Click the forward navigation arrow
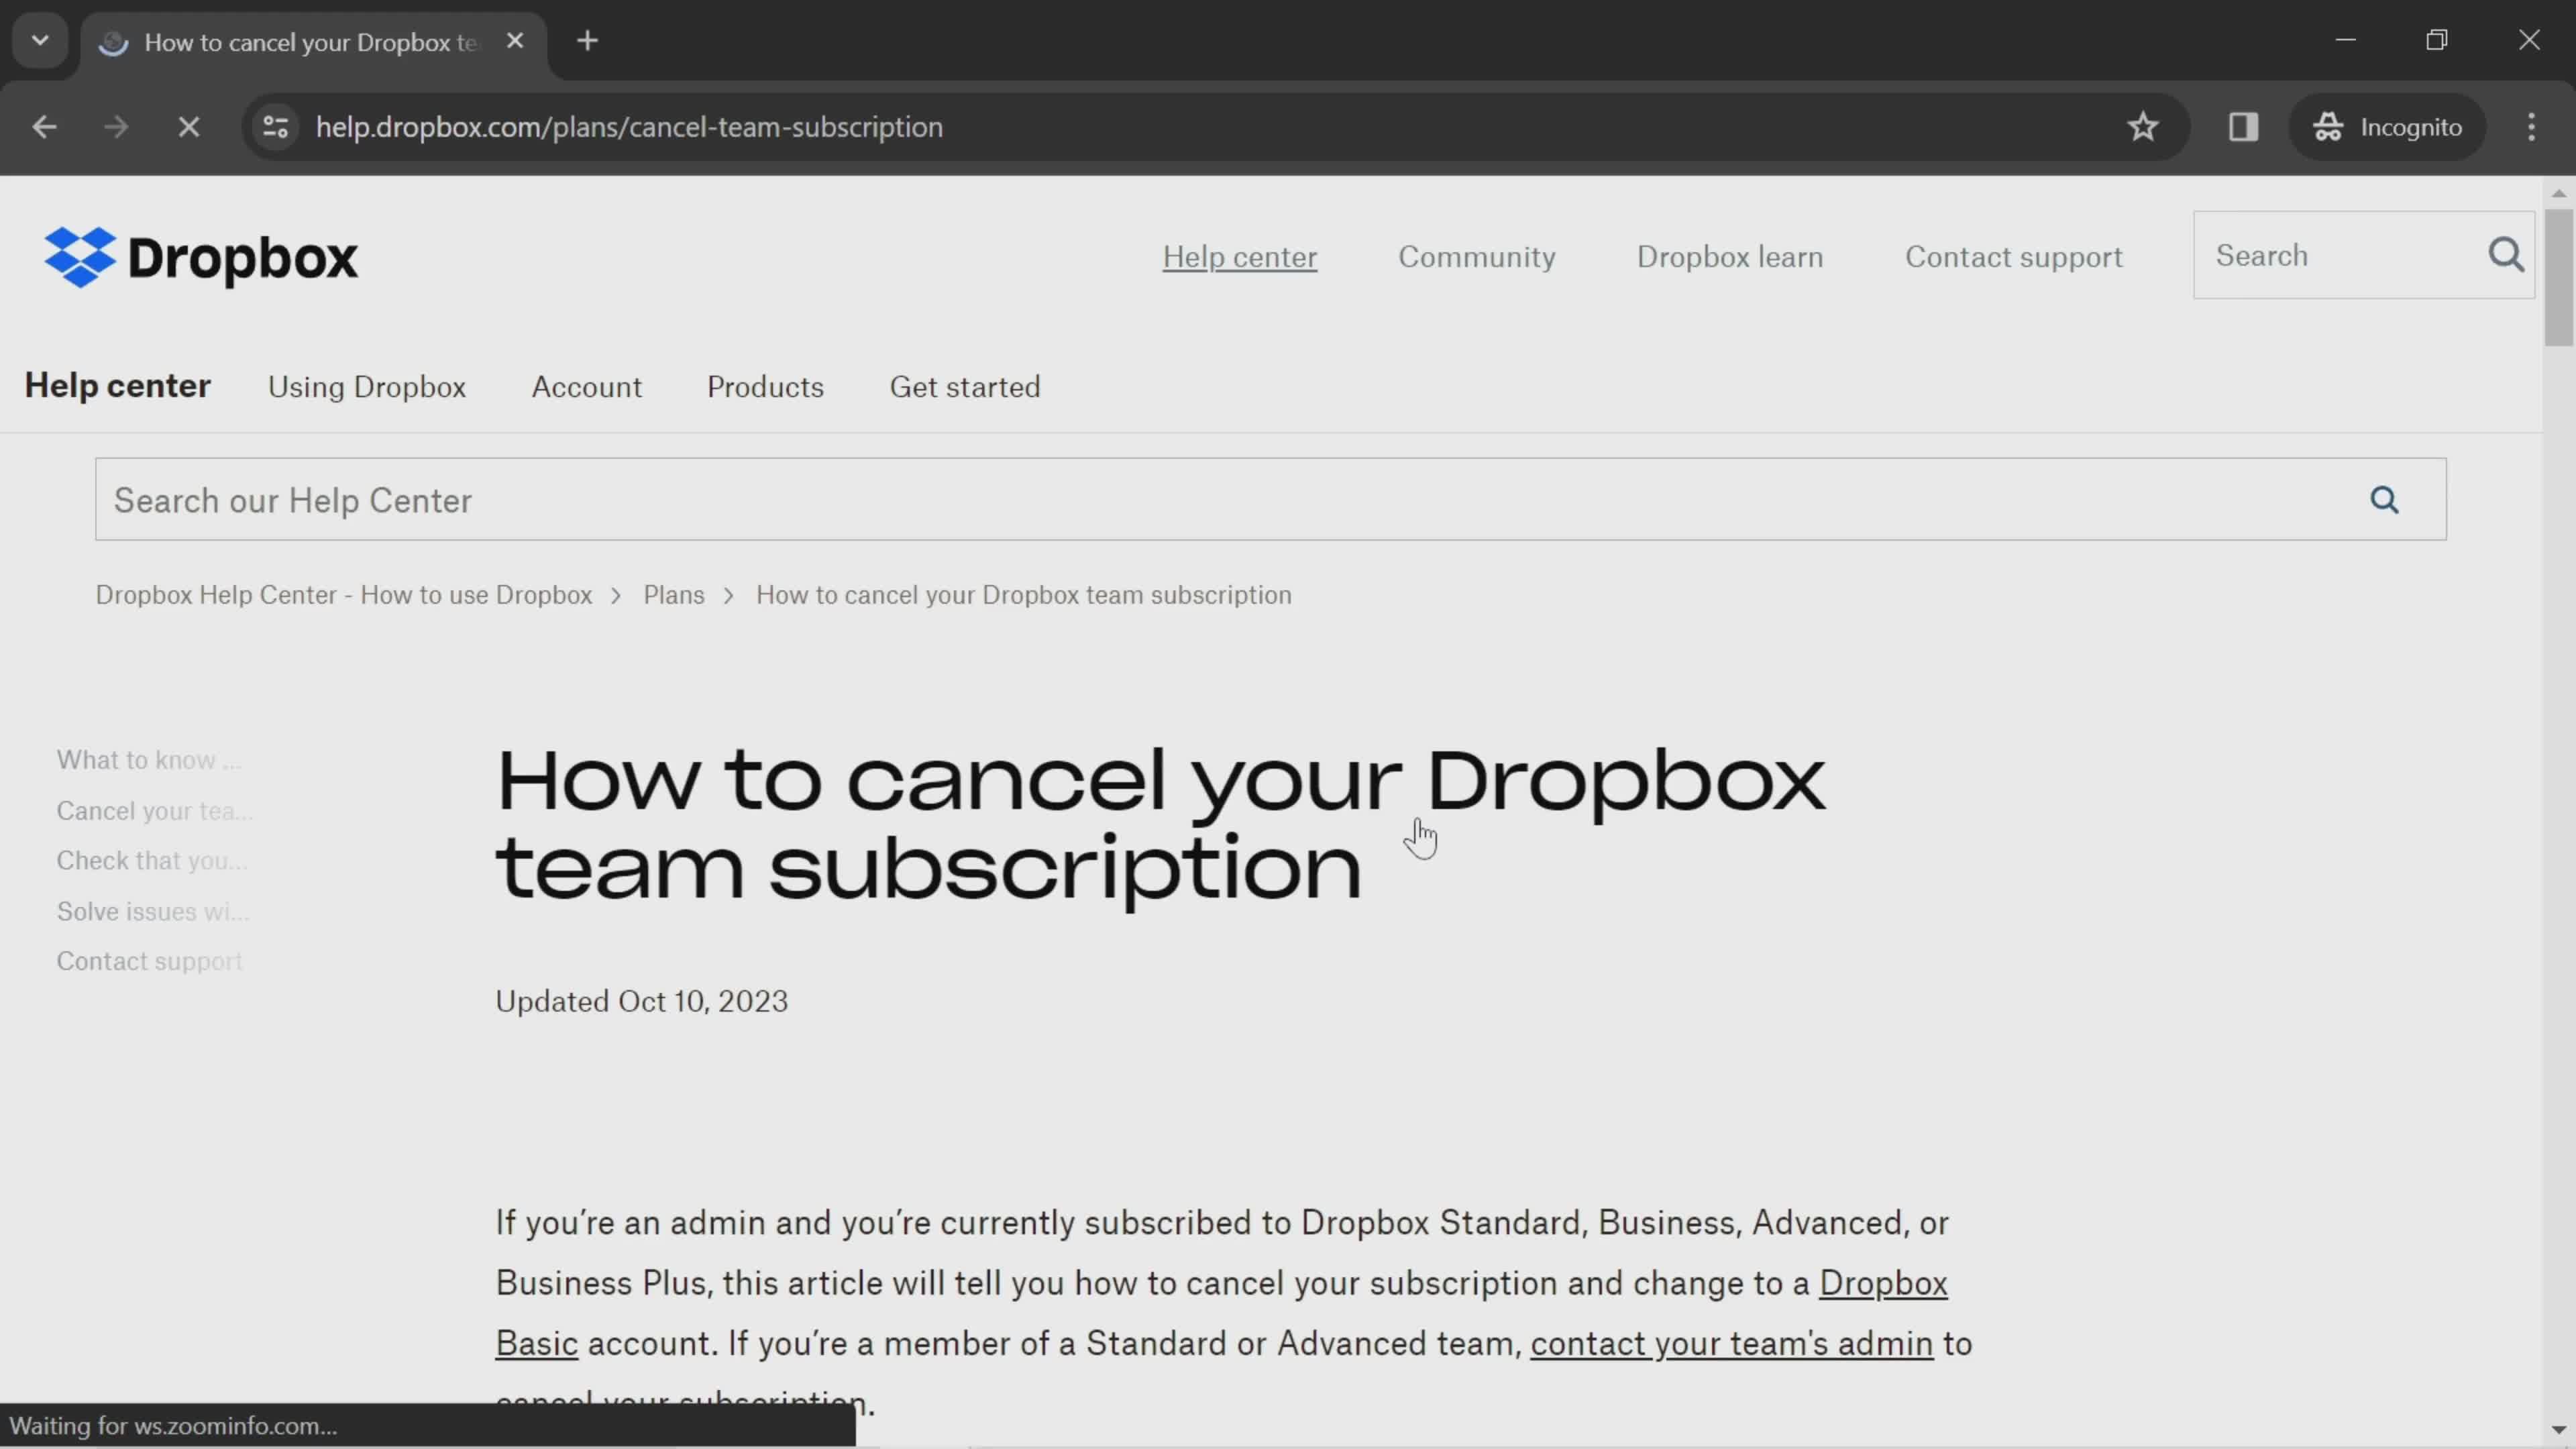Viewport: 2576px width, 1449px height. (116, 127)
